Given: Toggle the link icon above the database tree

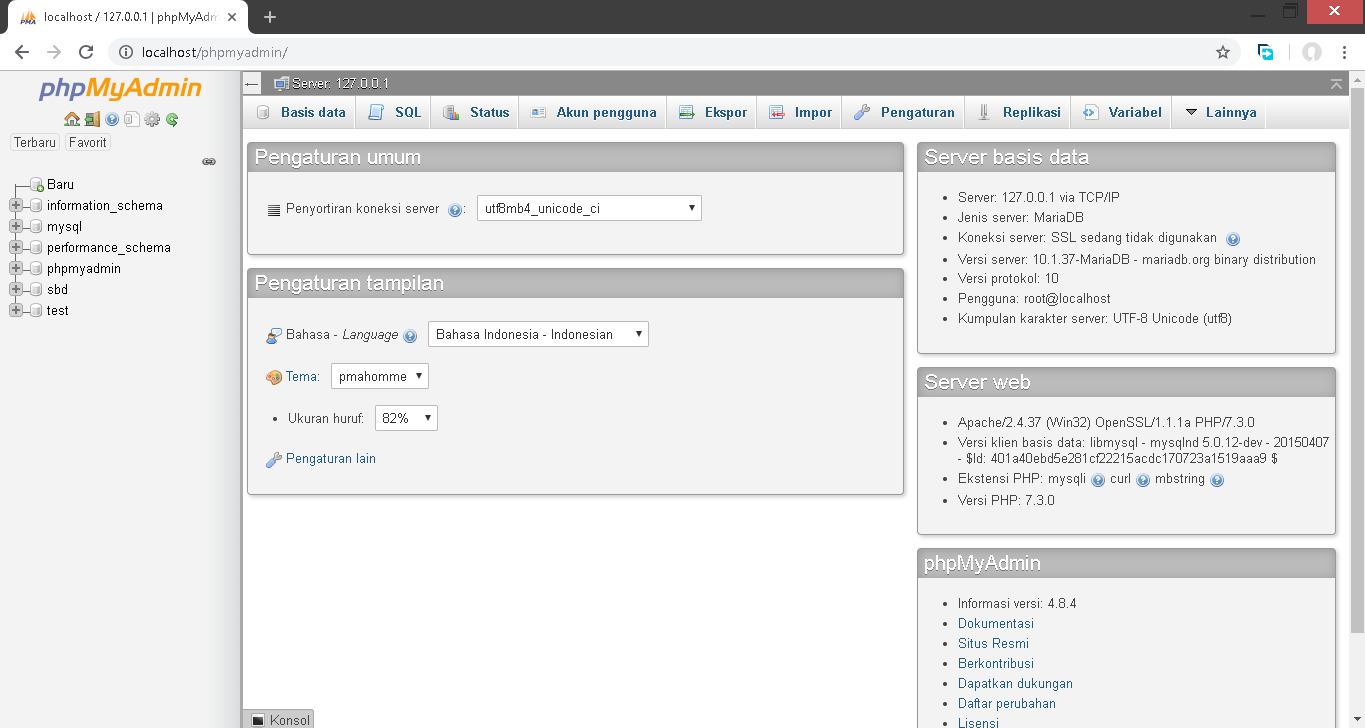Looking at the screenshot, I should pos(208,161).
